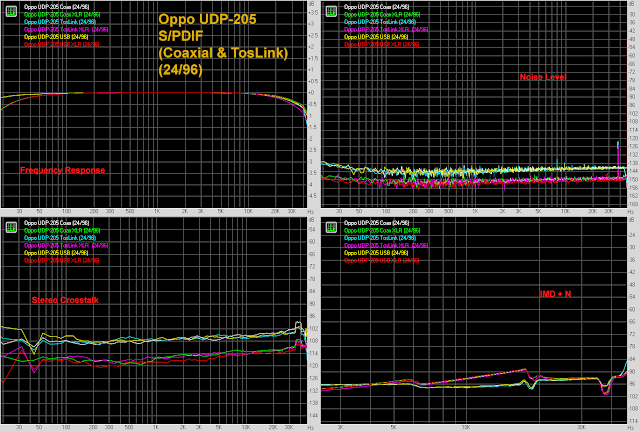Click the orange 'S/PDIF' title line
Viewport: 640px width, 432px height.
(x=181, y=36)
